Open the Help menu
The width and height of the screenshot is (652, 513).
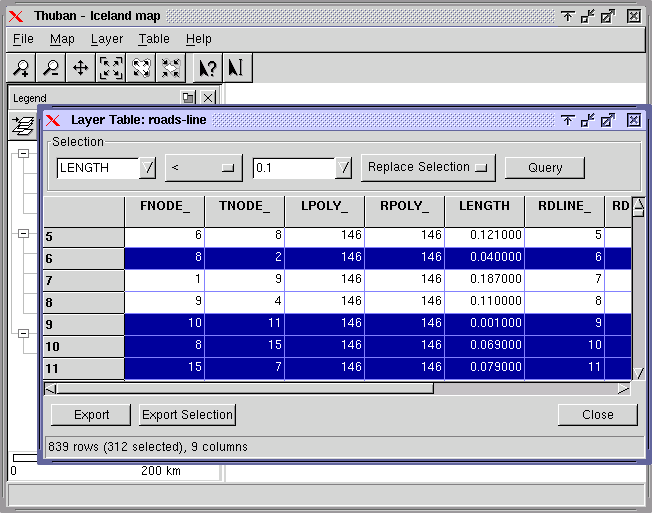pyautogui.click(x=198, y=39)
